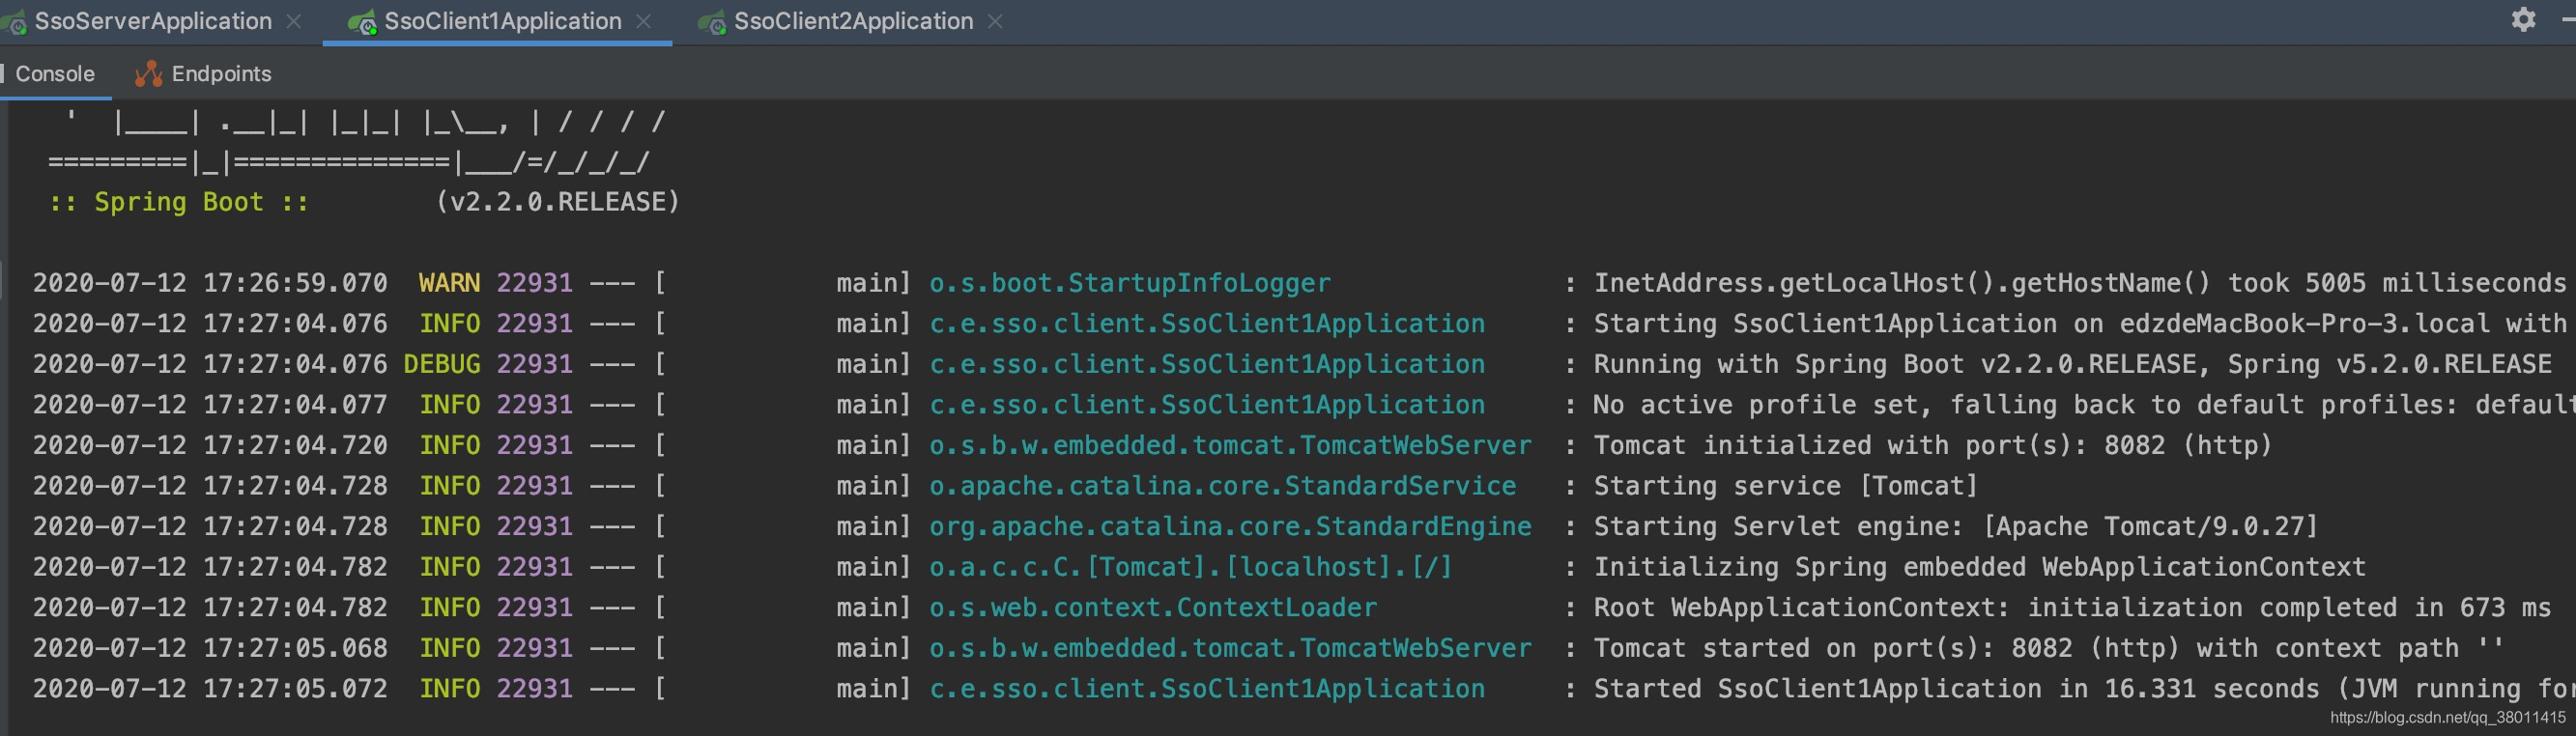2576x736 pixels.
Task: Show the Console tab
Action: tap(55, 74)
